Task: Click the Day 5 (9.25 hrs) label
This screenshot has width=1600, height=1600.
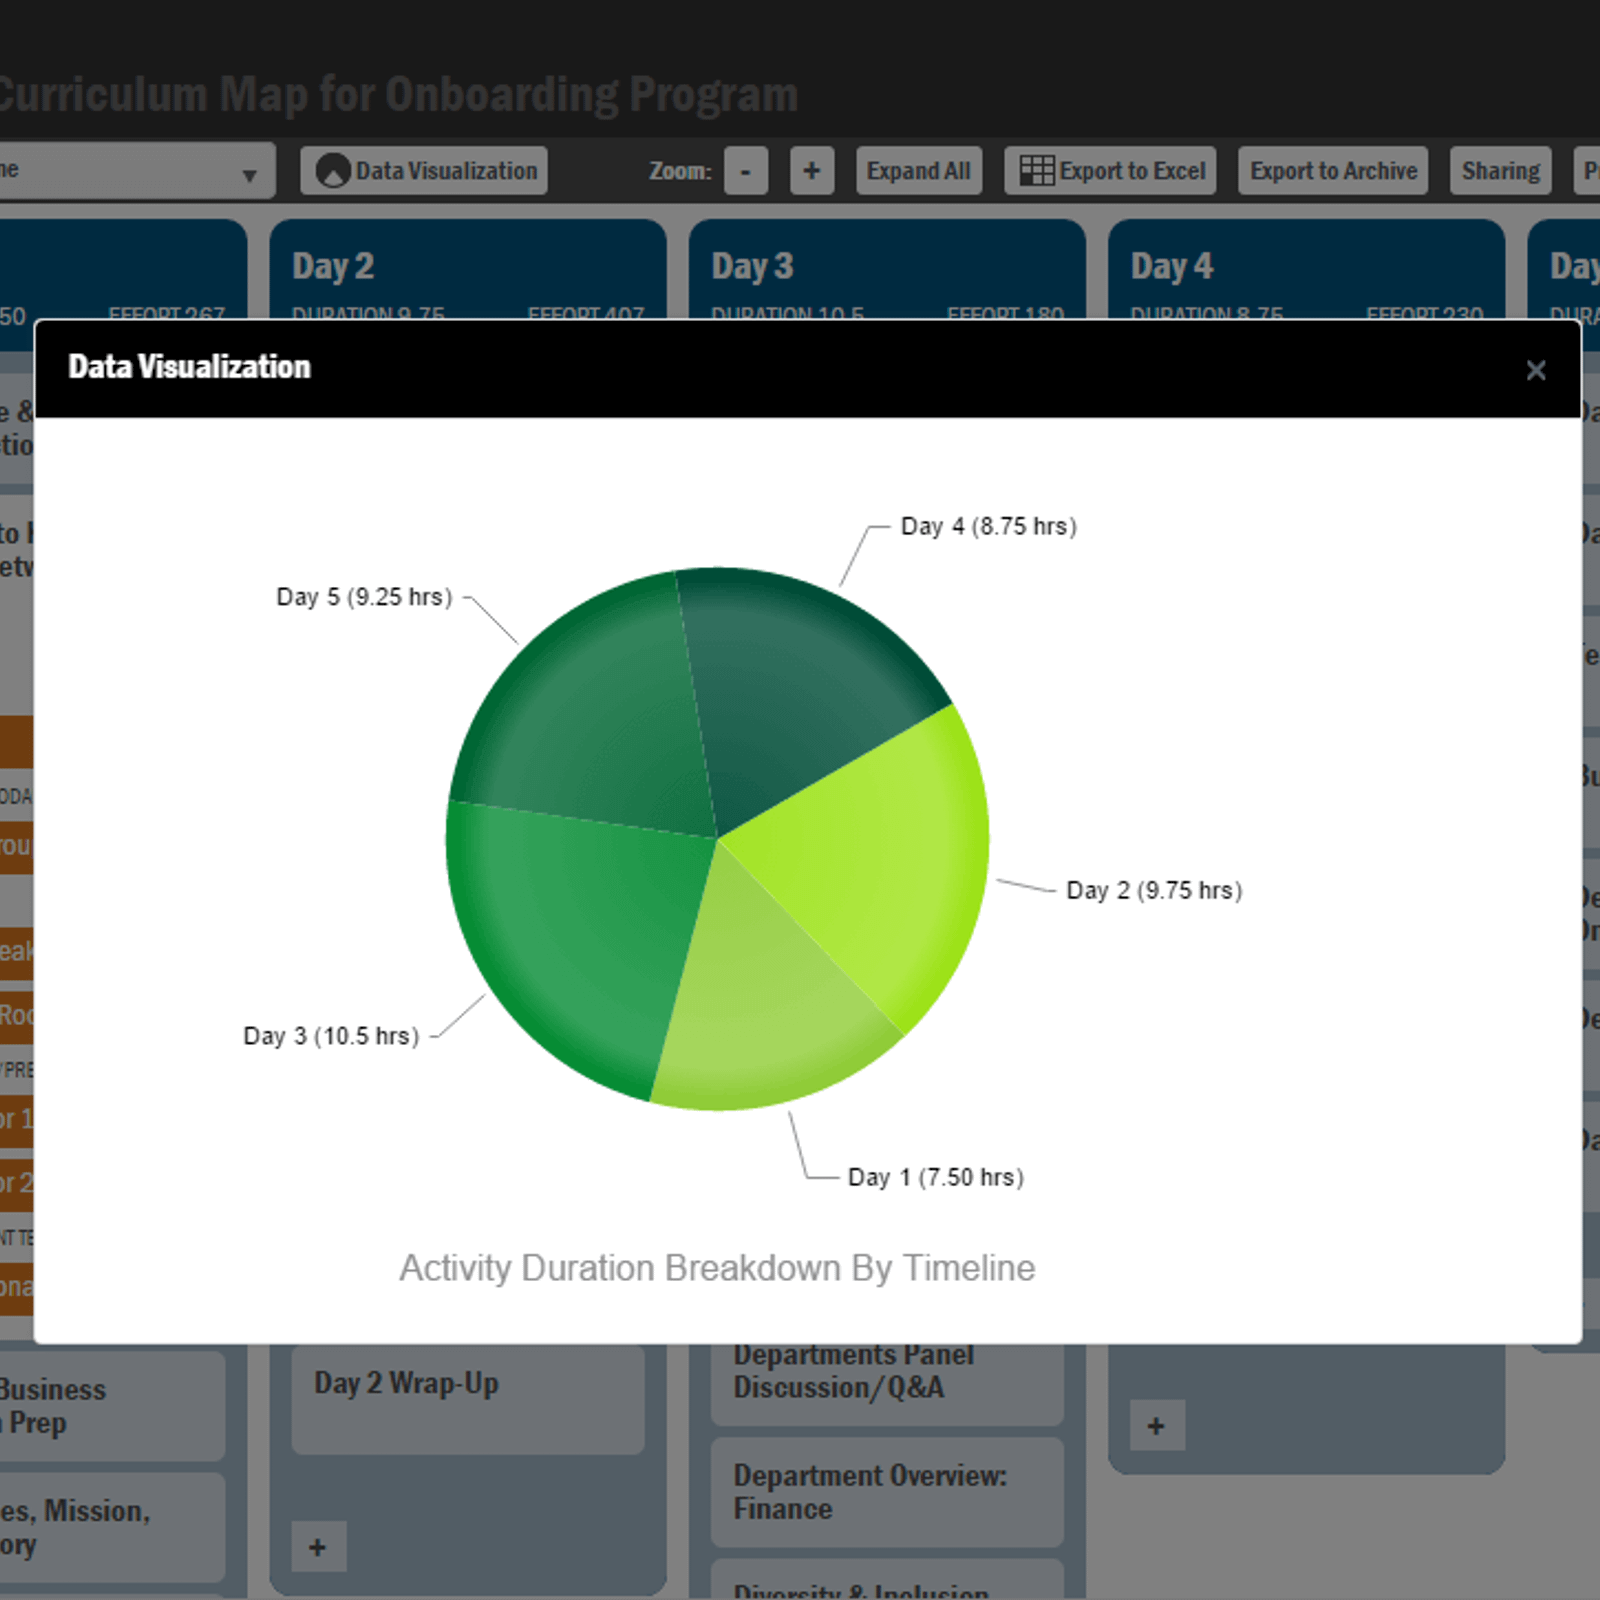Action: coord(364,597)
